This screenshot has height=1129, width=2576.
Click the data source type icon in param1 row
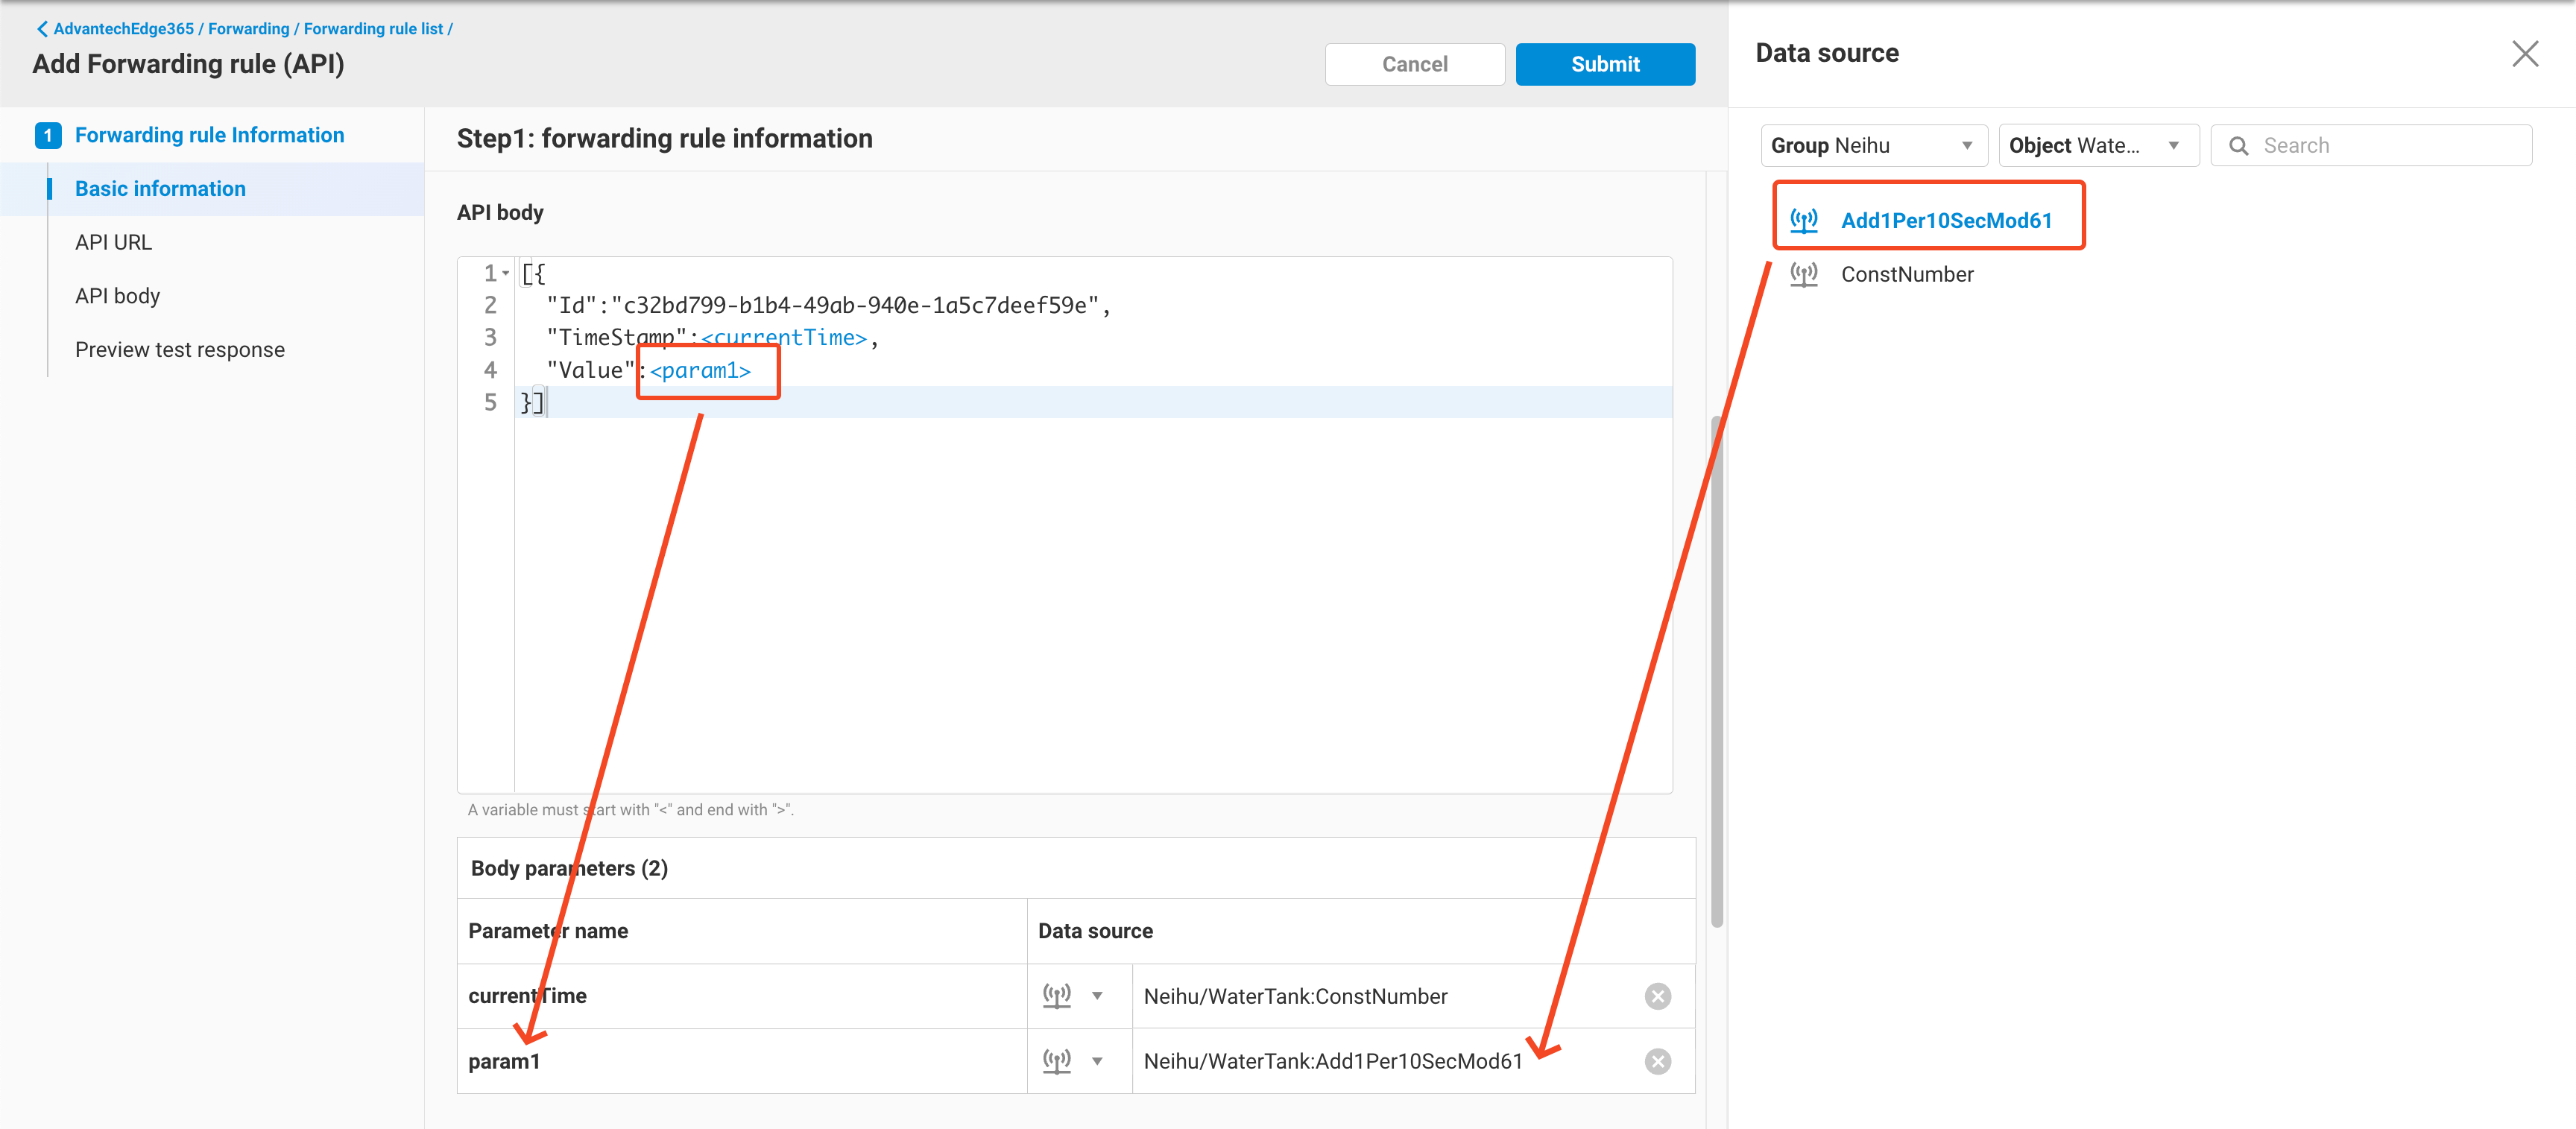(x=1058, y=1060)
